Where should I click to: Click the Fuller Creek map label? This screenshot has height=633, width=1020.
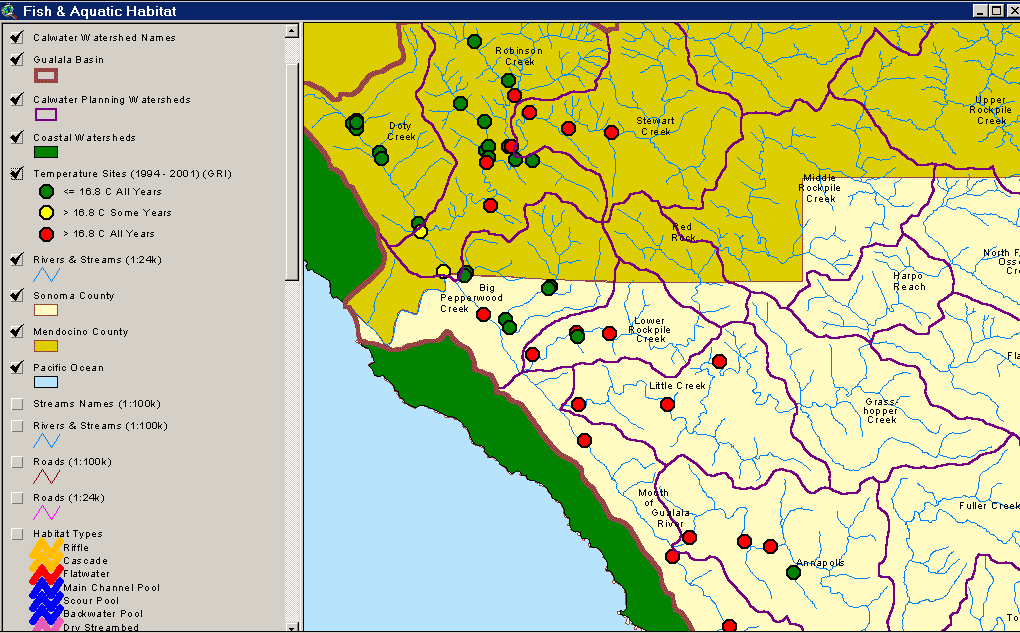[989, 506]
